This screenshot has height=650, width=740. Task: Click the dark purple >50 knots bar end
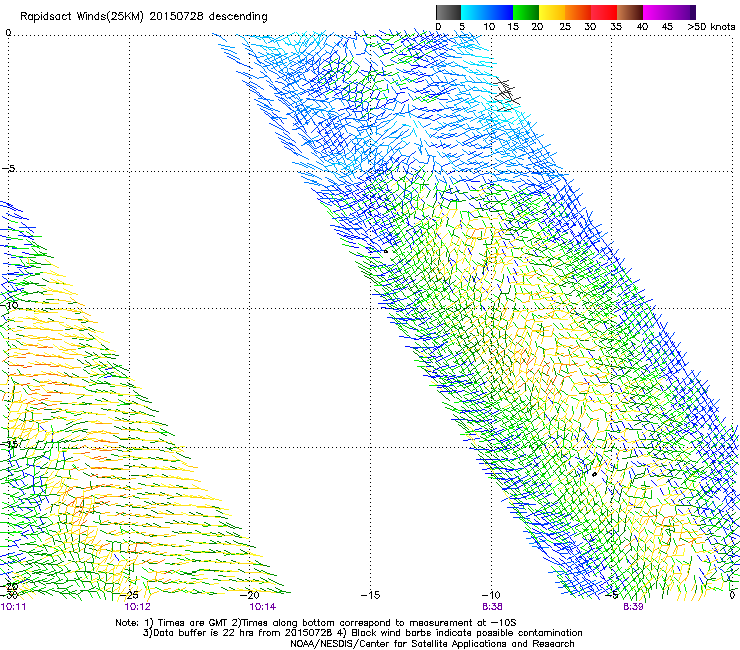point(692,12)
